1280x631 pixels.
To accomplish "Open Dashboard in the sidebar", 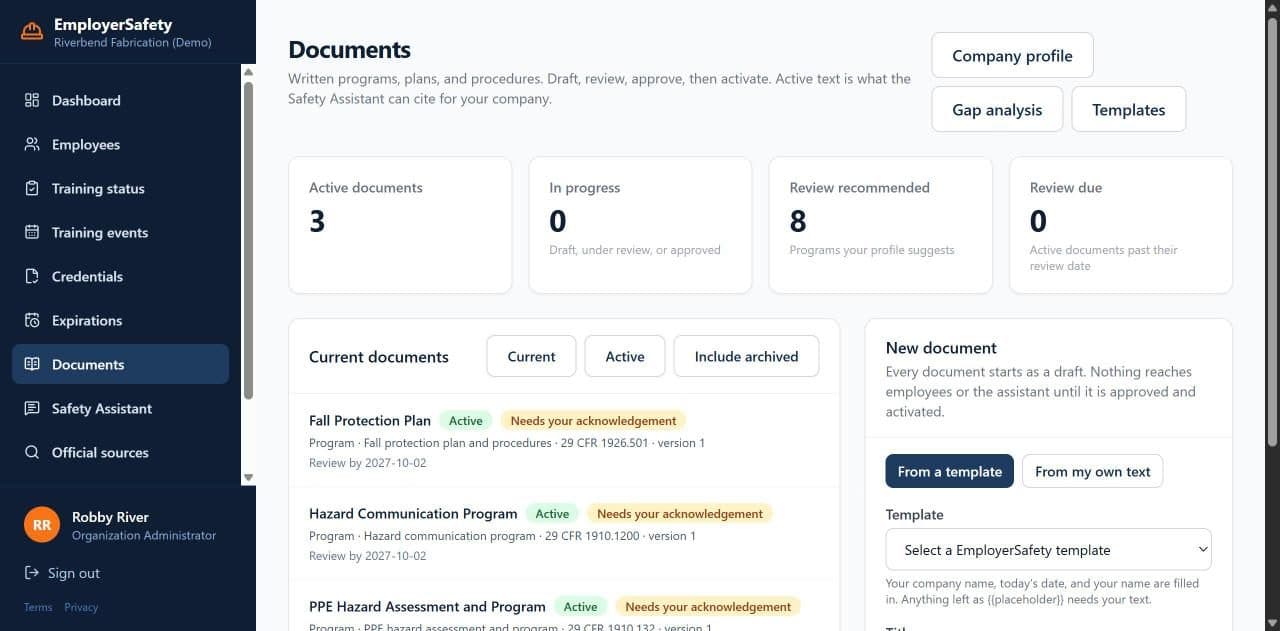I will click(x=120, y=100).
